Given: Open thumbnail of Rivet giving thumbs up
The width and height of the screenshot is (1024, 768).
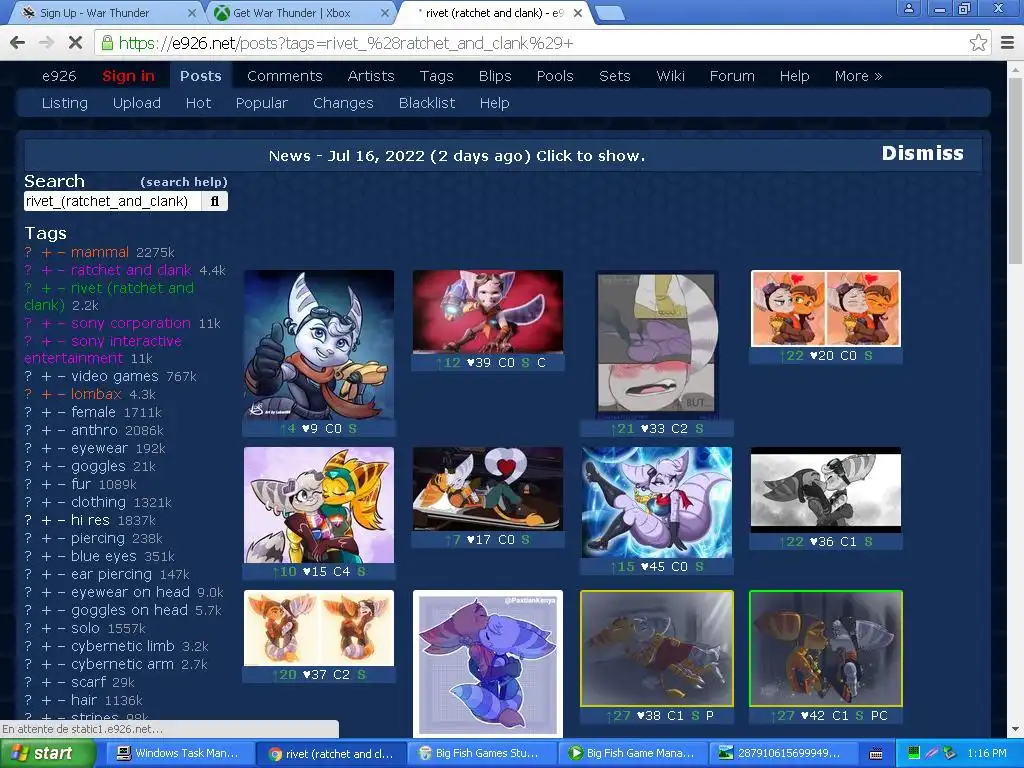Looking at the screenshot, I should (319, 345).
